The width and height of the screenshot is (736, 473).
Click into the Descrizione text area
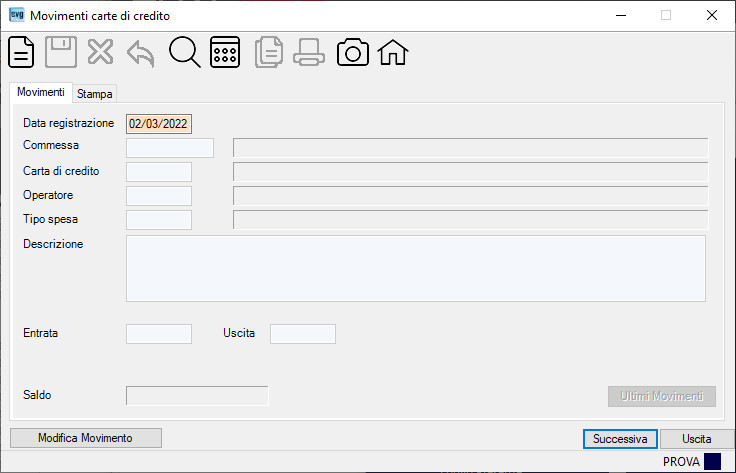[x=416, y=268]
